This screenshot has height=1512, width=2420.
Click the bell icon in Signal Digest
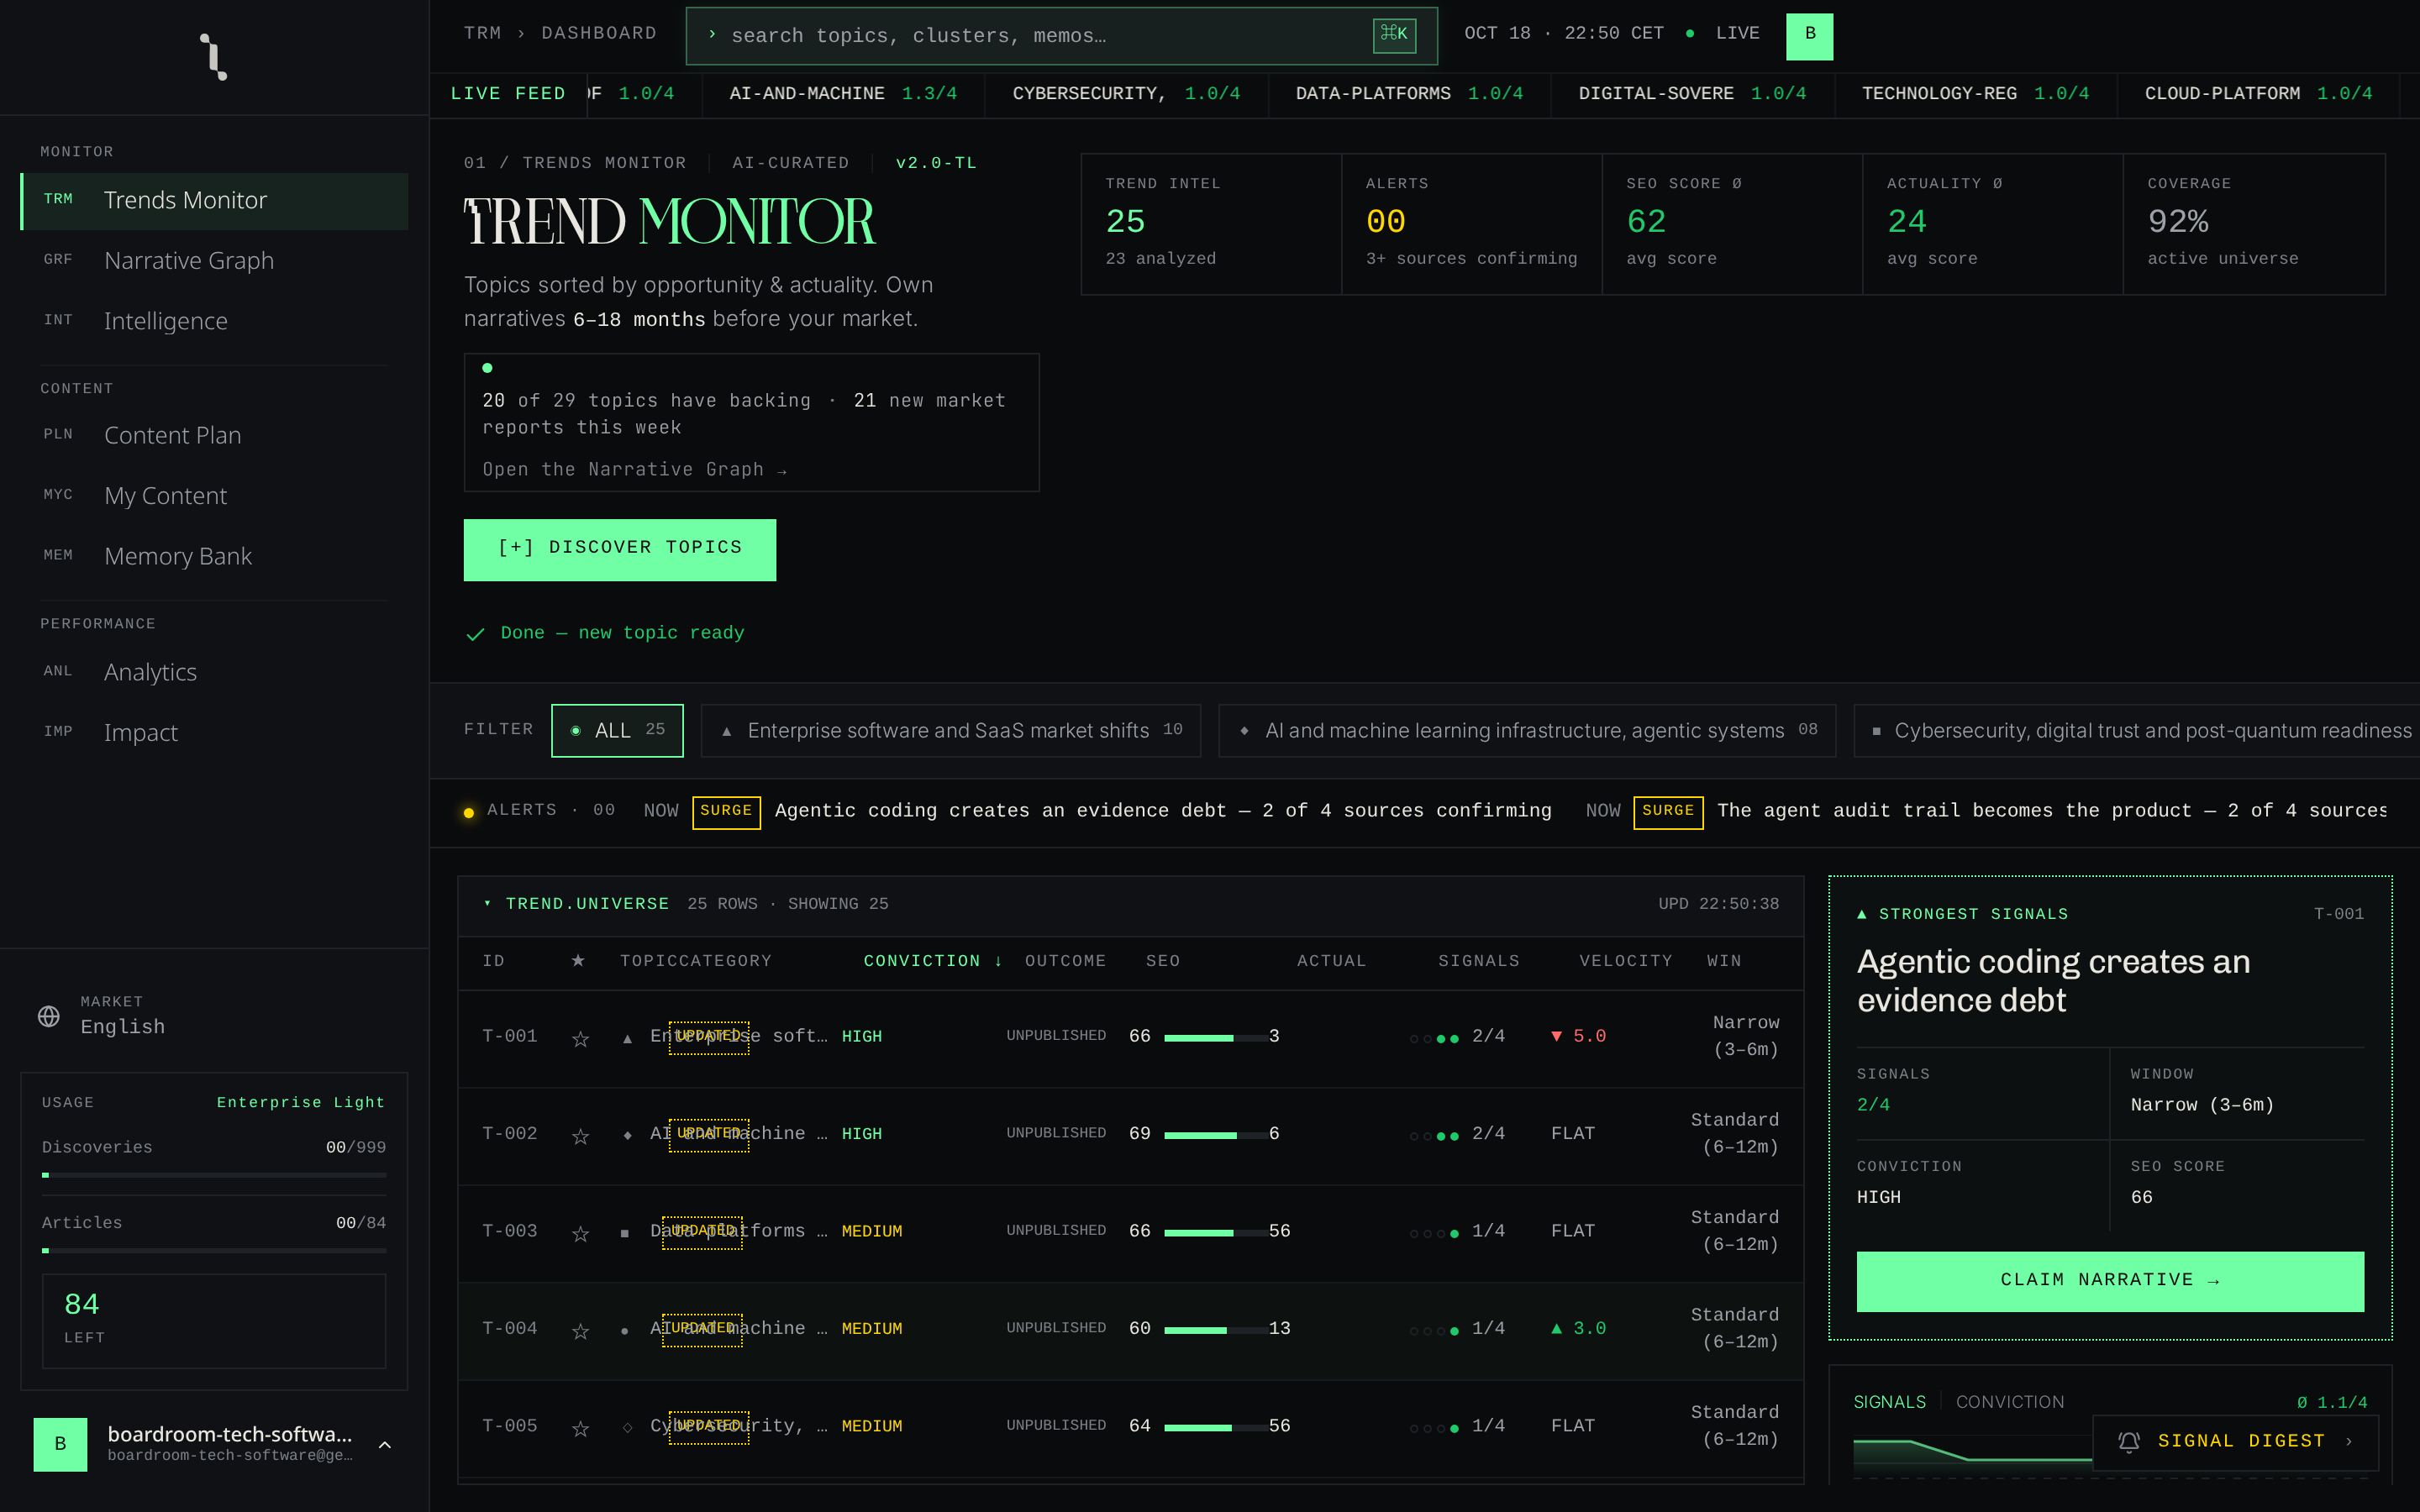click(x=2129, y=1441)
